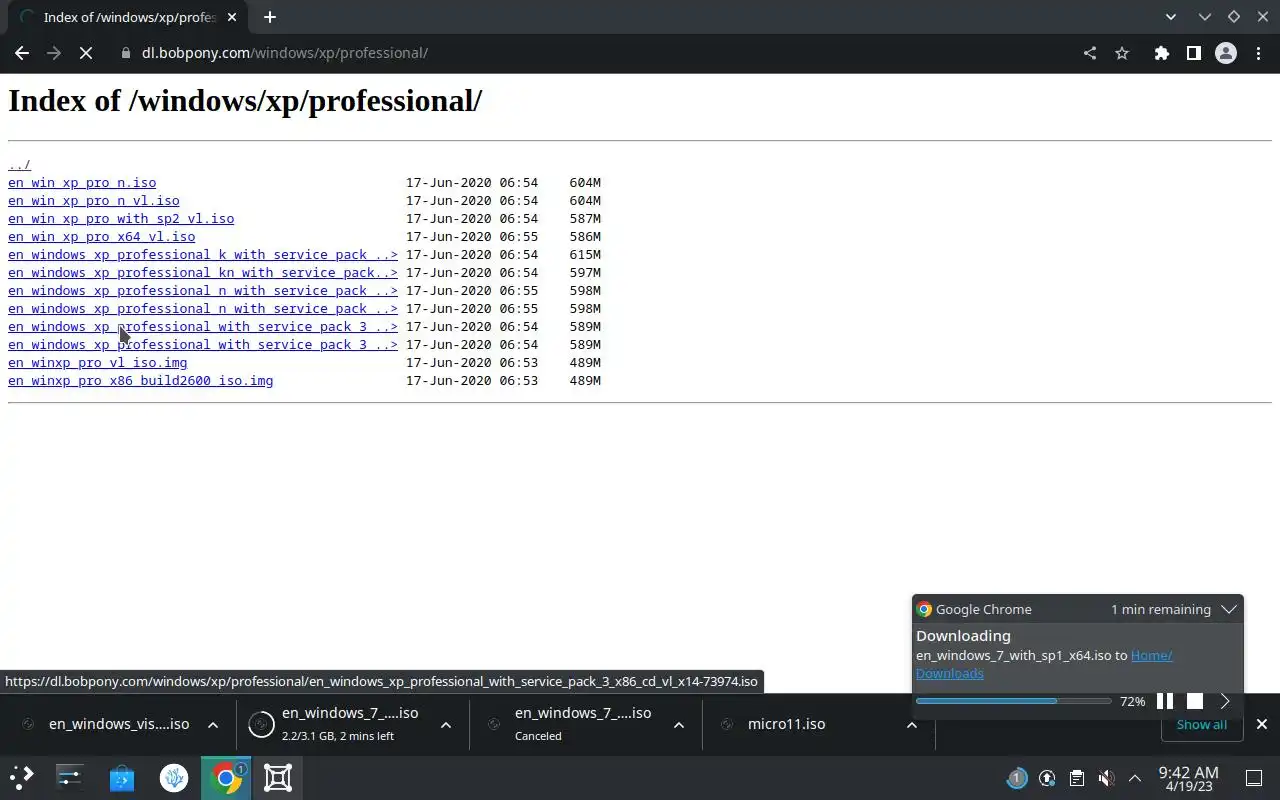
Task: Open the Extensions puzzle piece menu
Action: coord(1161,53)
